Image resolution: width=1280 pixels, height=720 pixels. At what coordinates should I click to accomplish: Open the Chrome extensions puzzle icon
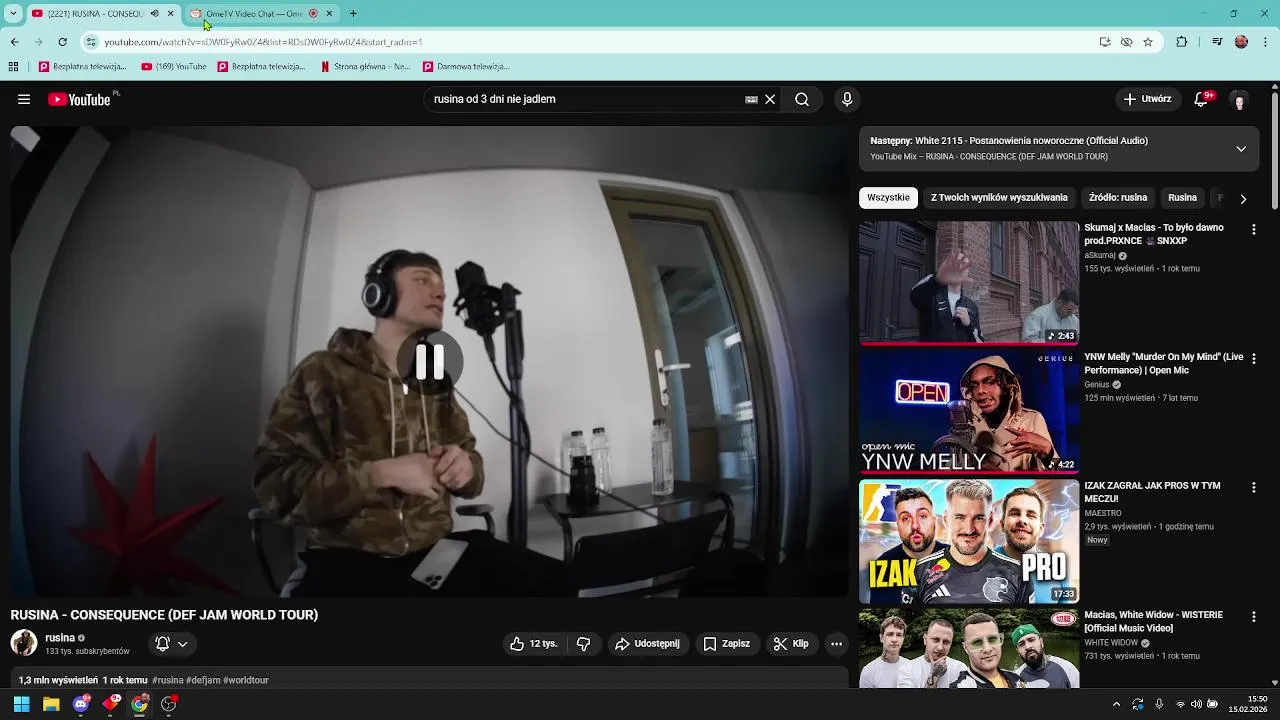[x=1182, y=42]
